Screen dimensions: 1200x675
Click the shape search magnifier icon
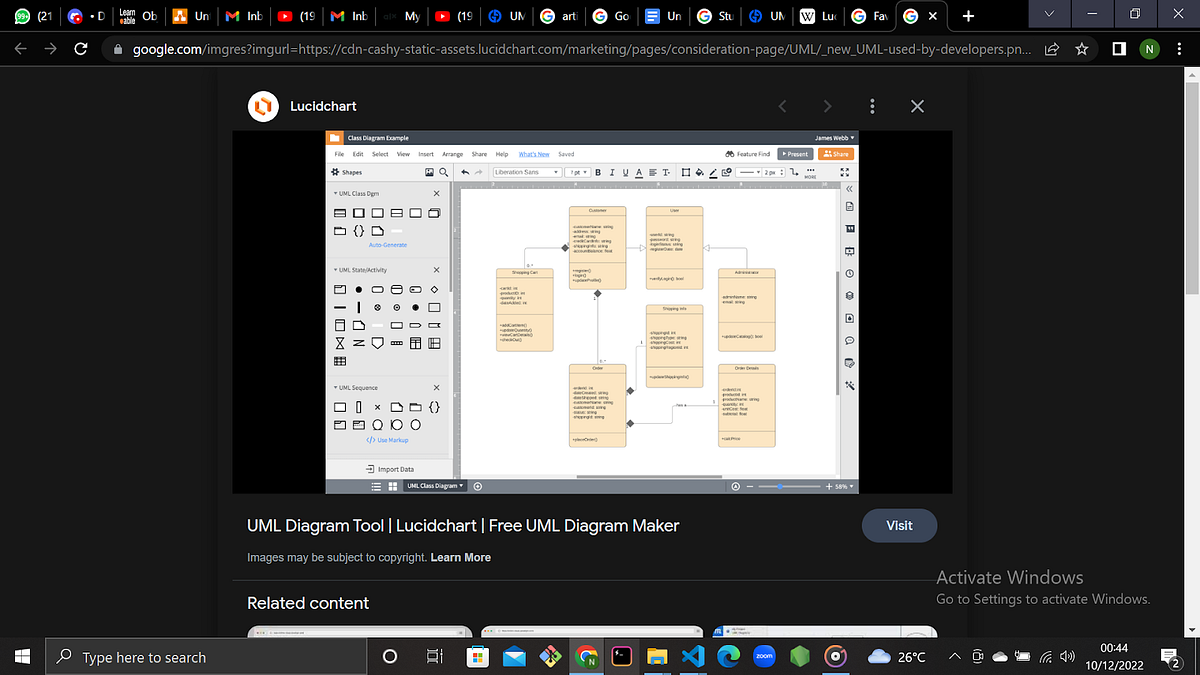point(443,172)
